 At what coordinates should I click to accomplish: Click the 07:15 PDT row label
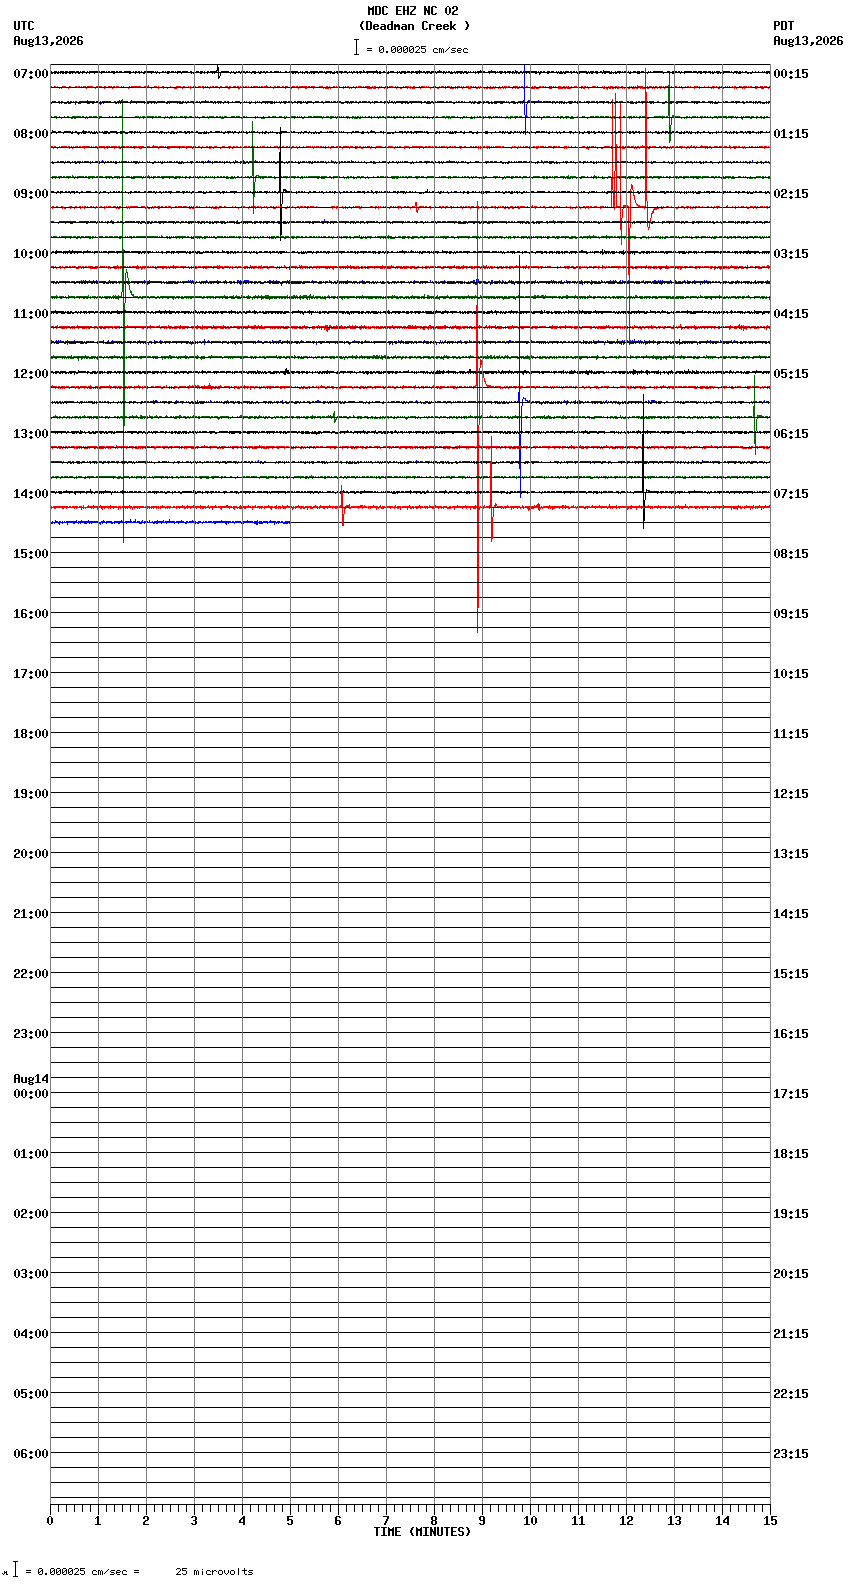(791, 494)
